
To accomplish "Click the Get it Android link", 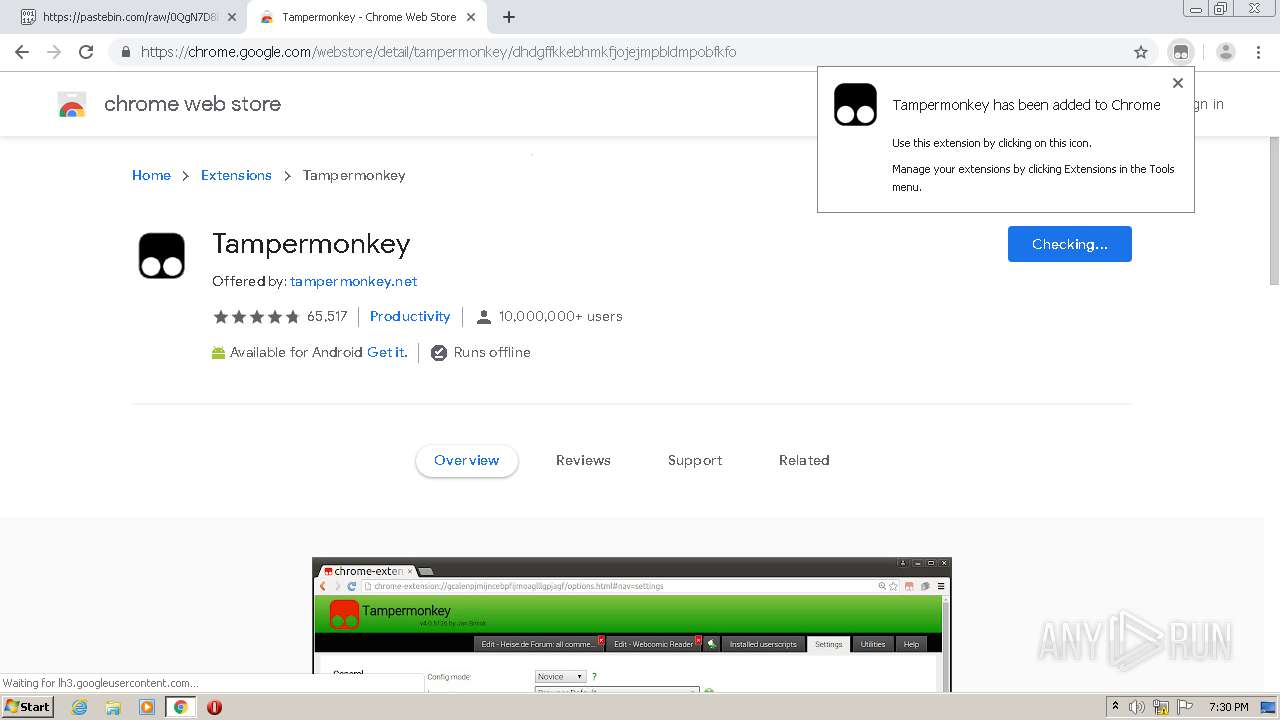I will (x=387, y=352).
